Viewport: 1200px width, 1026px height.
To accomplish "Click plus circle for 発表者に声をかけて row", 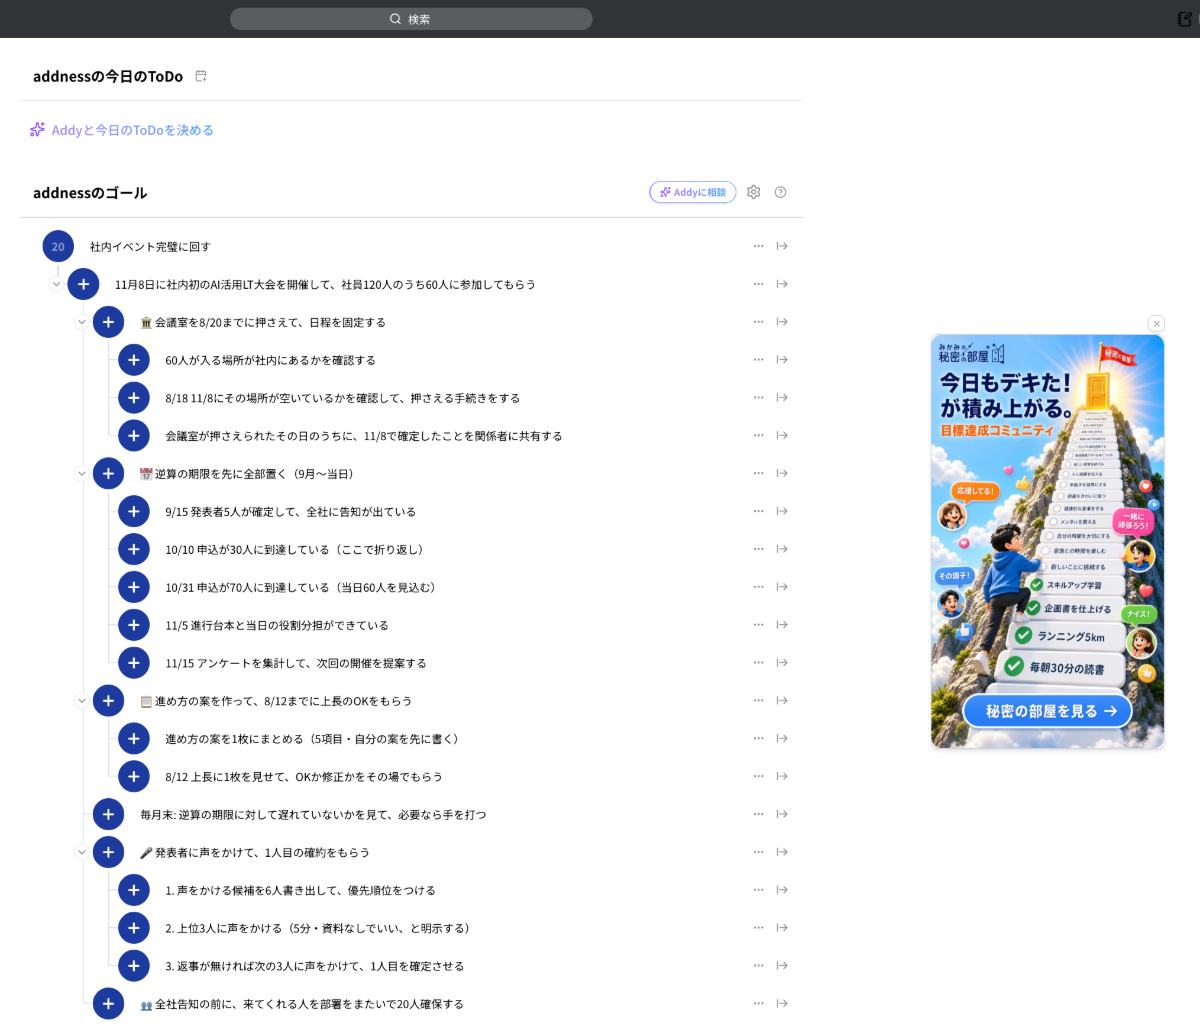I will click(x=108, y=852).
